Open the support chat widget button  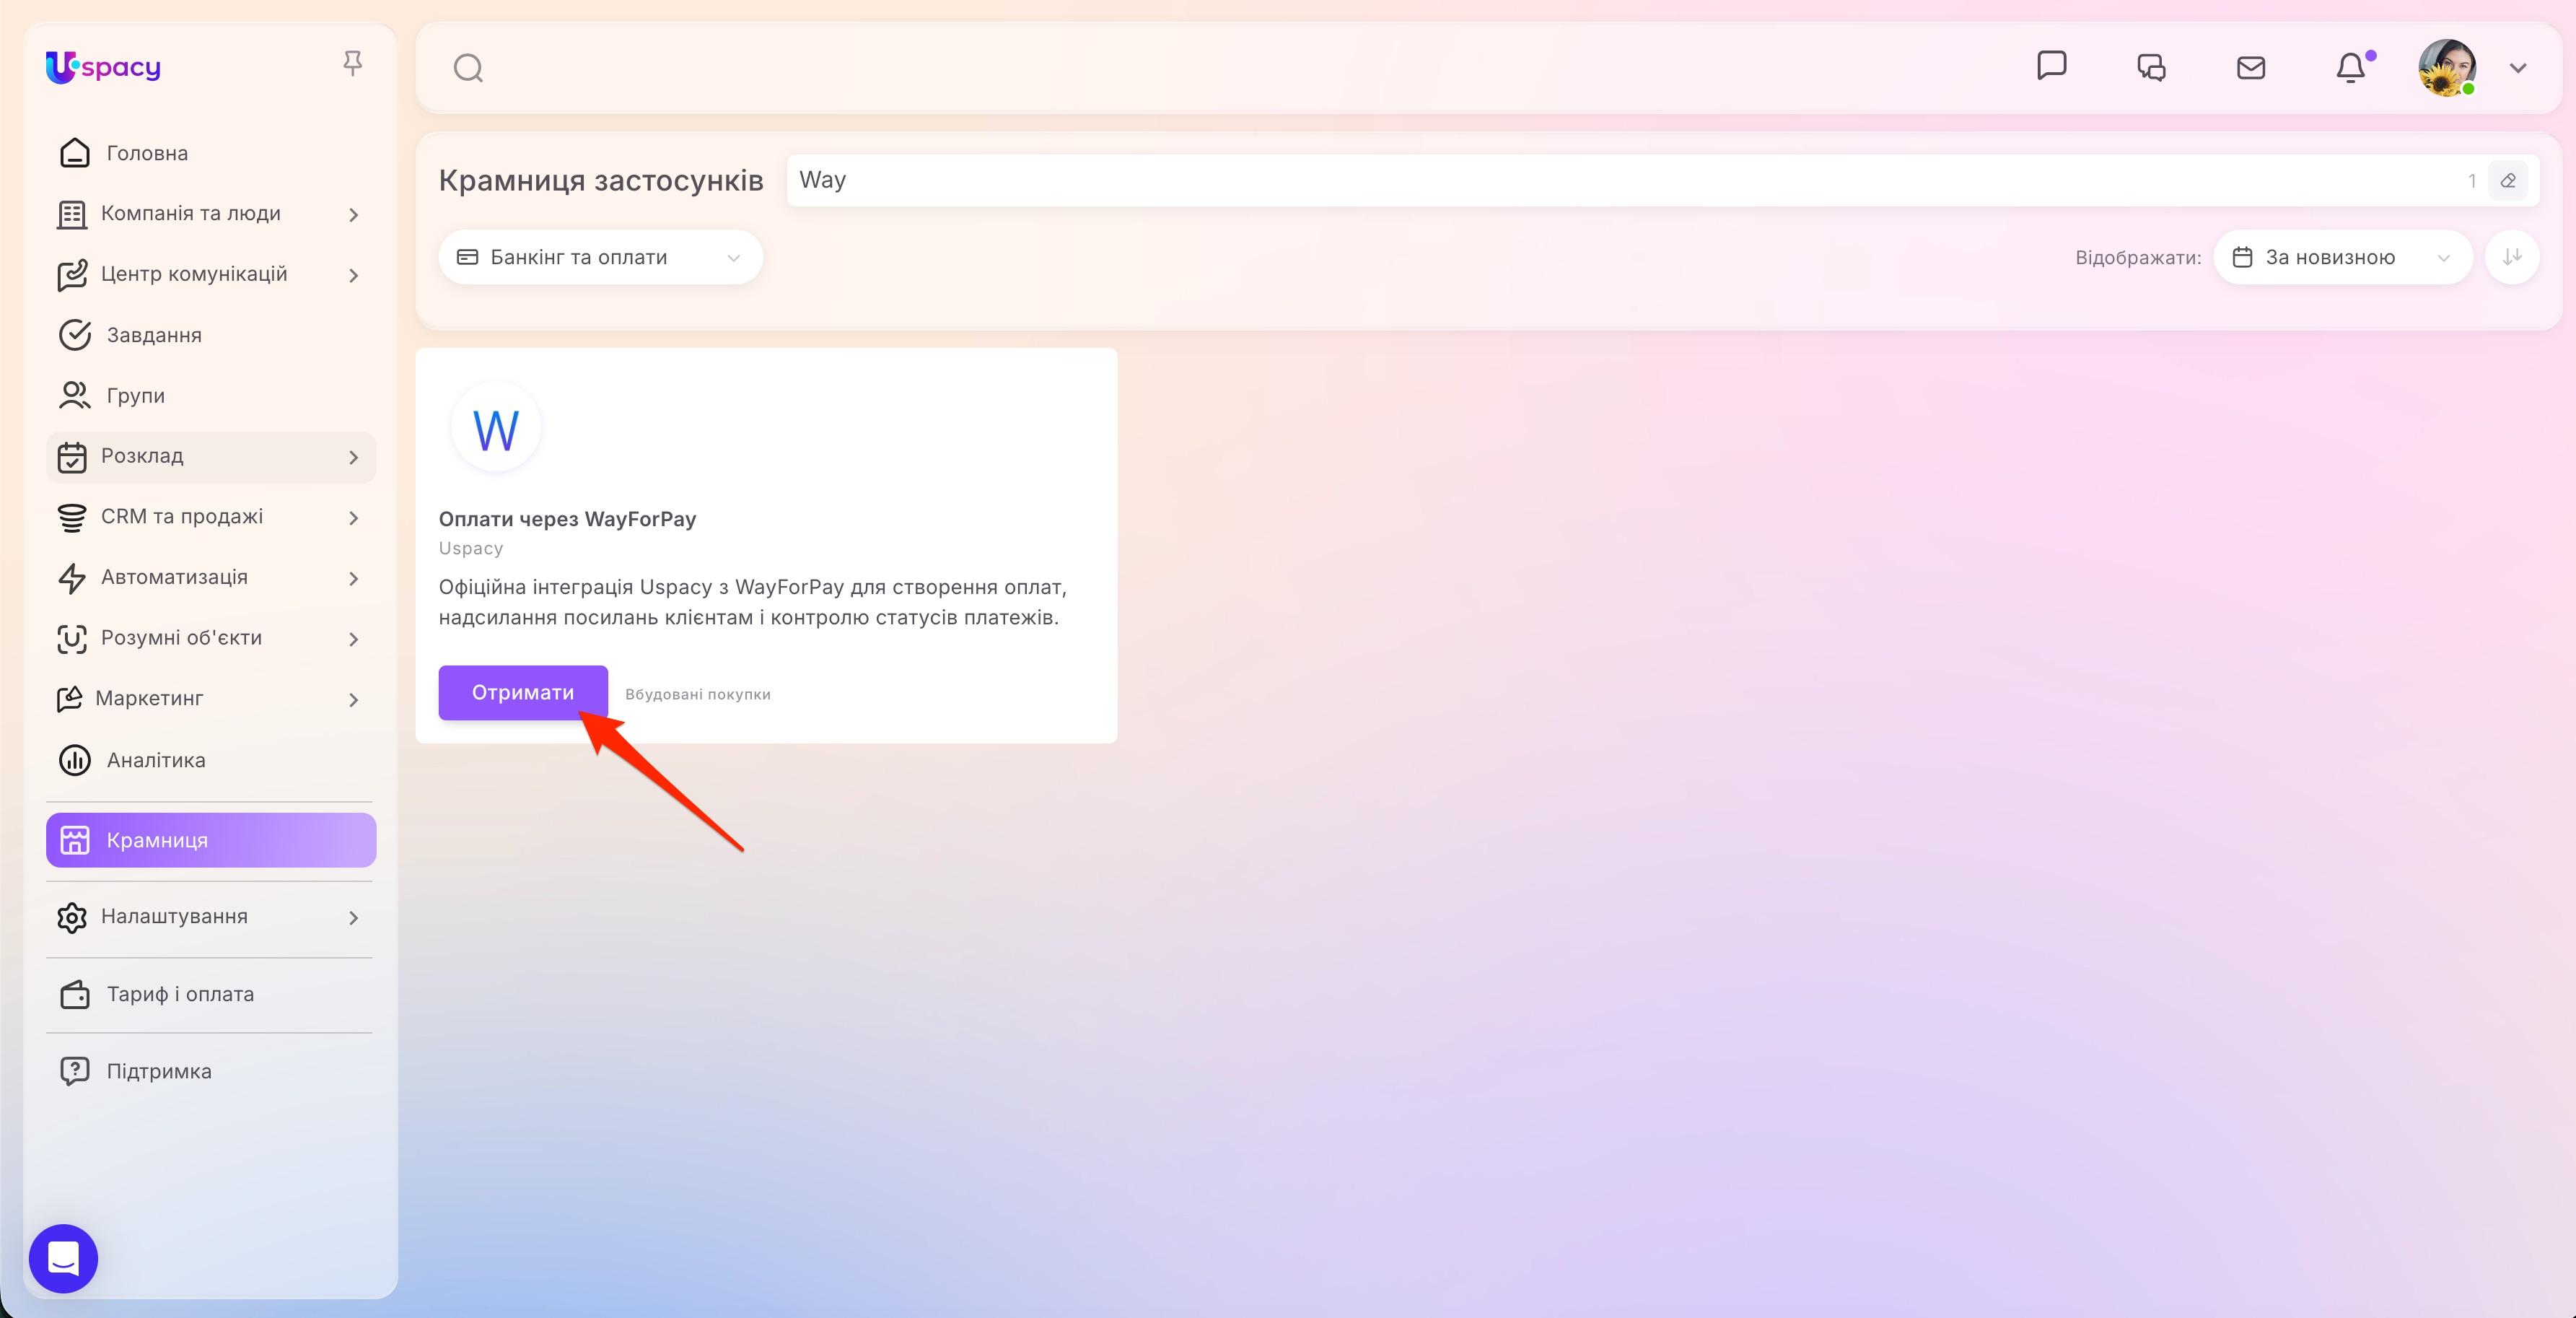click(63, 1258)
